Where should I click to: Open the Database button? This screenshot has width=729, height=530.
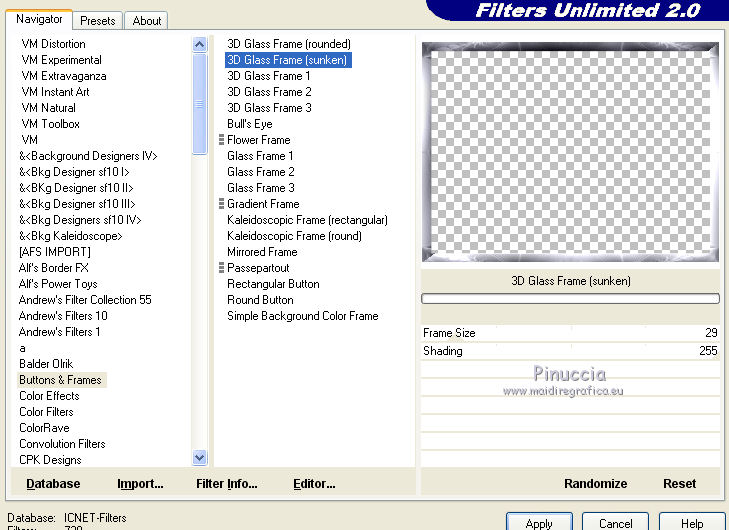tap(53, 484)
